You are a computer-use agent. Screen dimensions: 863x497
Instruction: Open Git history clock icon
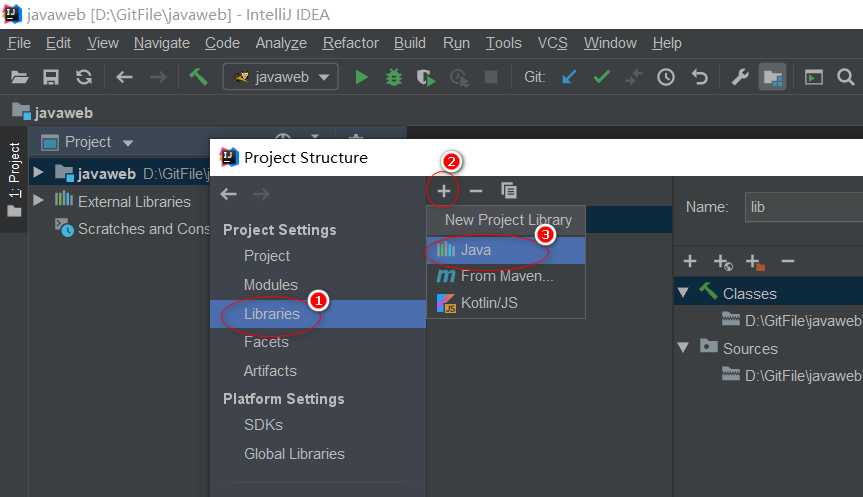pos(666,77)
